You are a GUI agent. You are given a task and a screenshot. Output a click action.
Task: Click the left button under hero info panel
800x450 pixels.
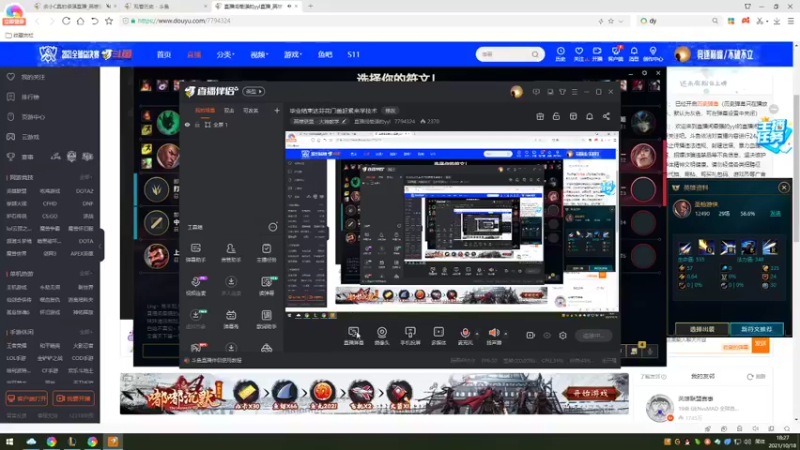coord(702,329)
